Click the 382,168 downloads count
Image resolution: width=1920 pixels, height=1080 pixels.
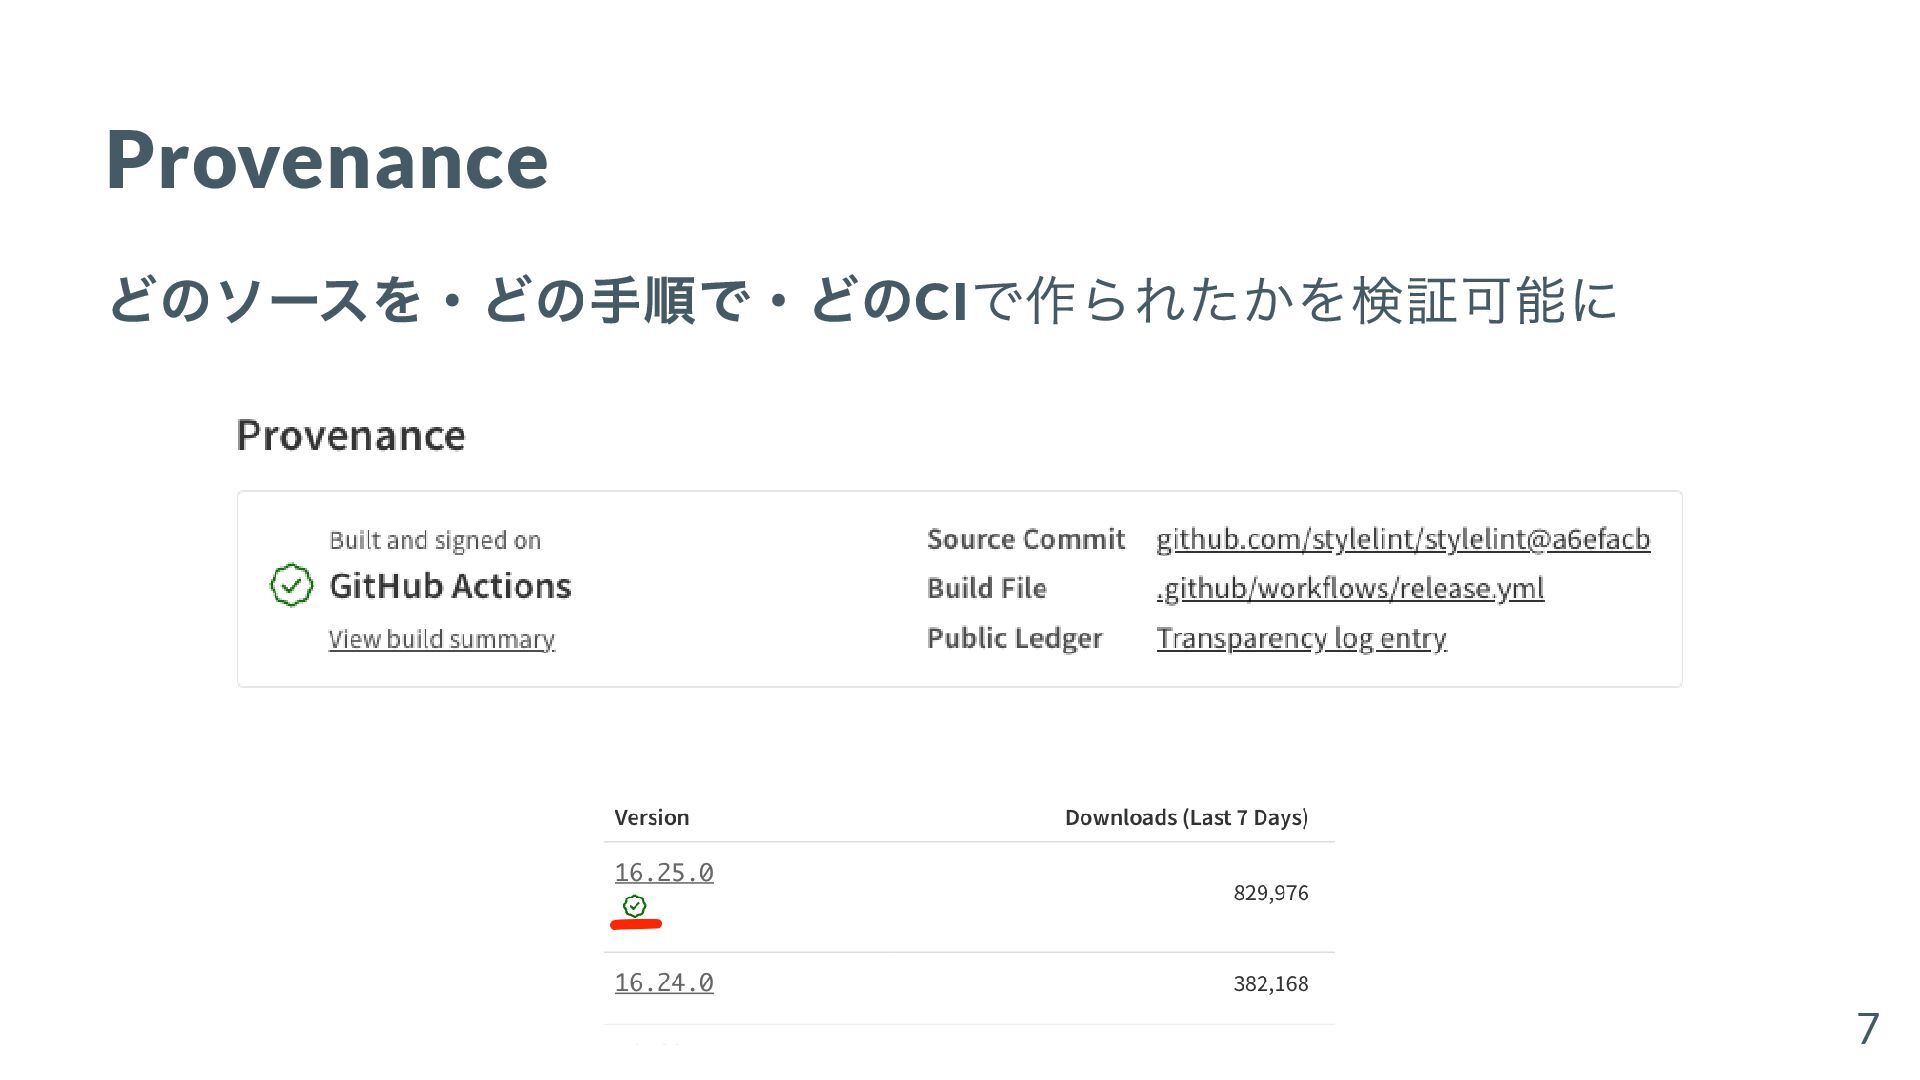(x=1270, y=983)
